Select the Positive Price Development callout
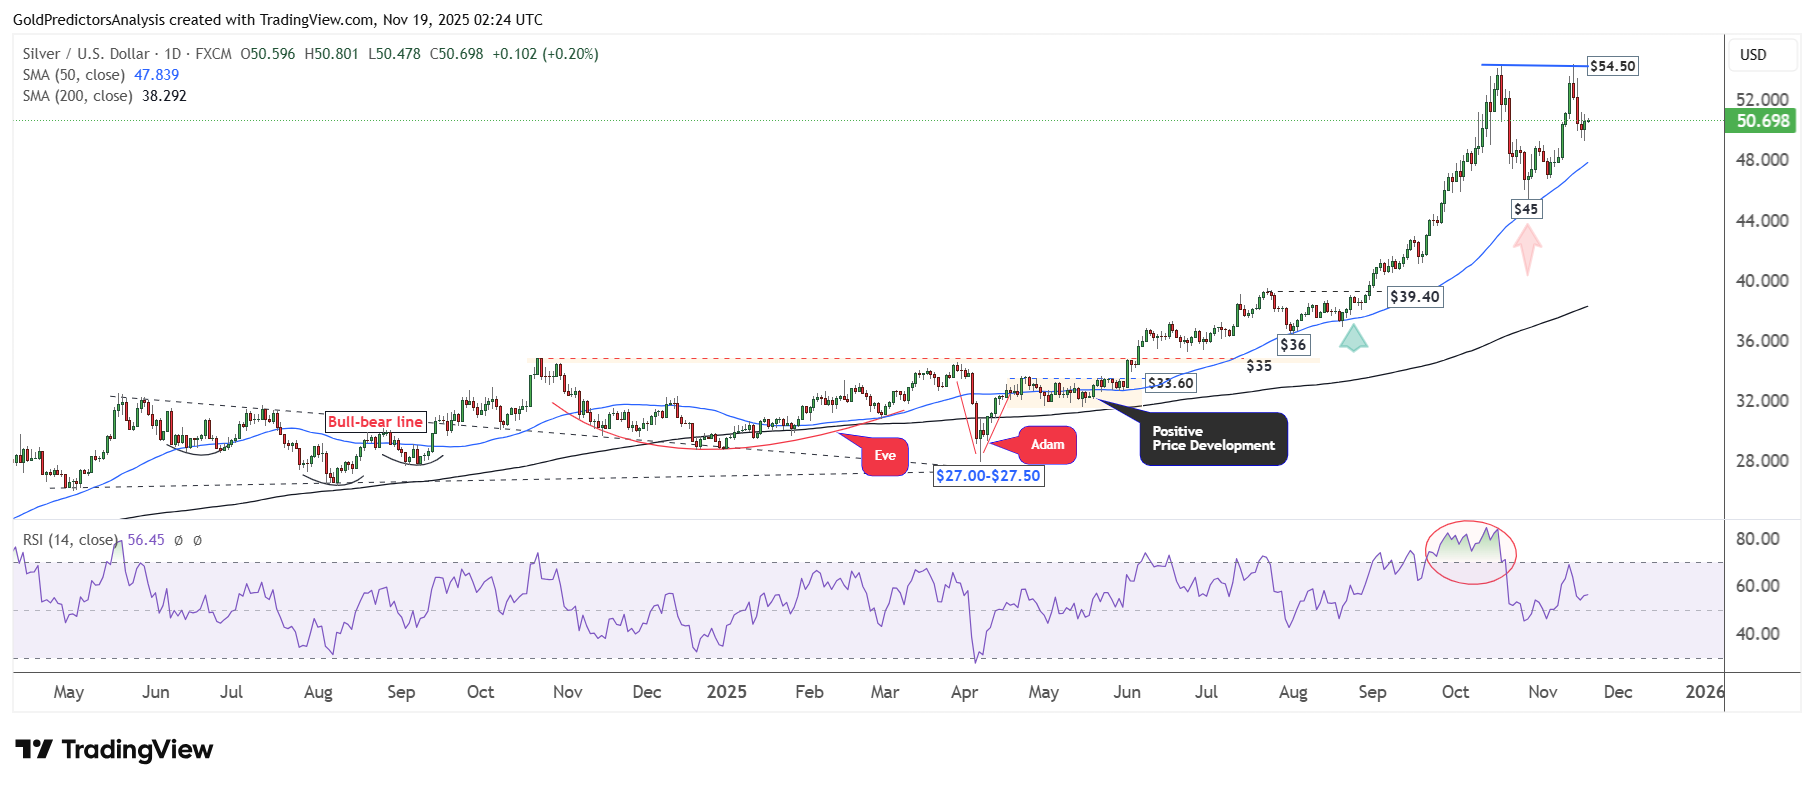This screenshot has width=1814, height=787. pyautogui.click(x=1213, y=439)
